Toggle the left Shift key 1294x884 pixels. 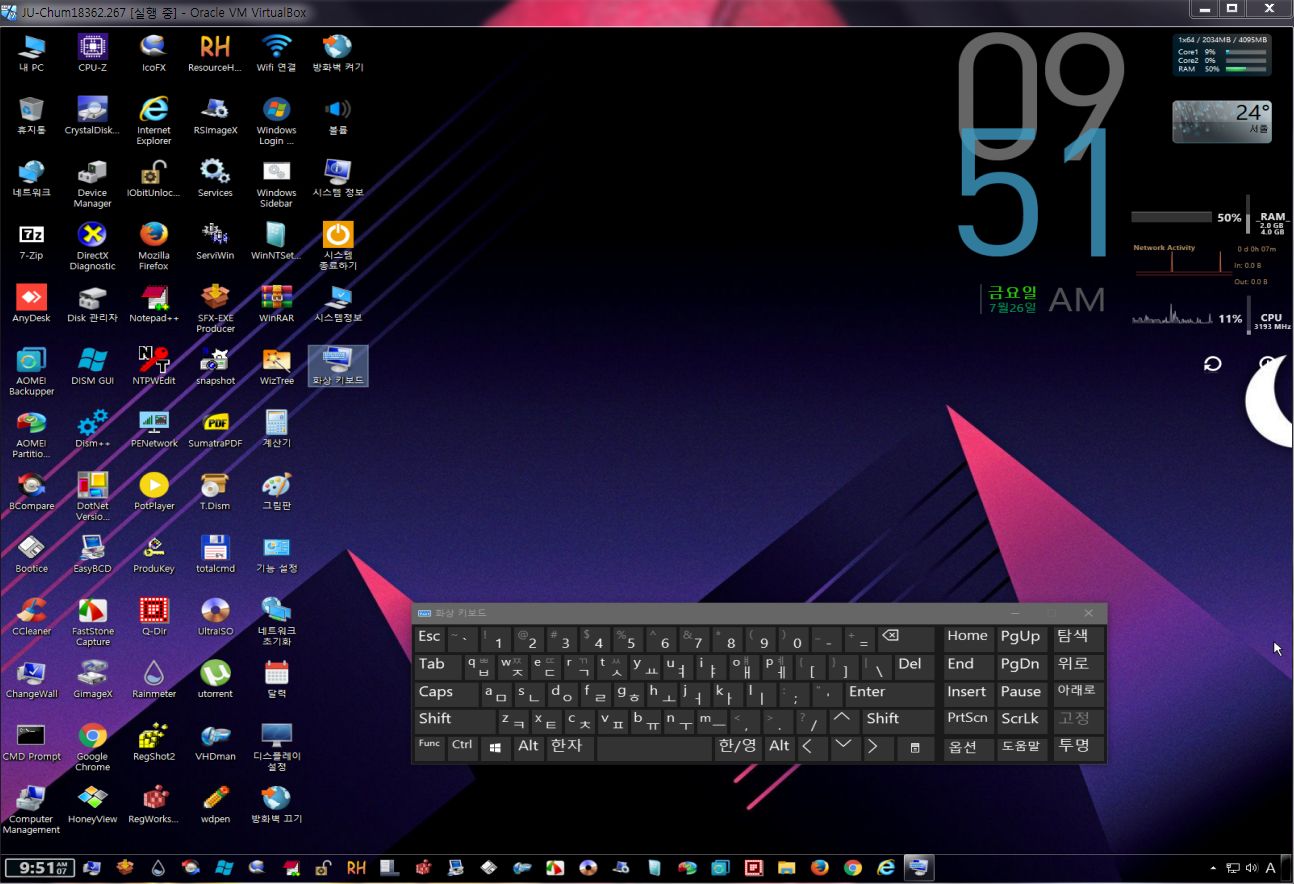[455, 720]
